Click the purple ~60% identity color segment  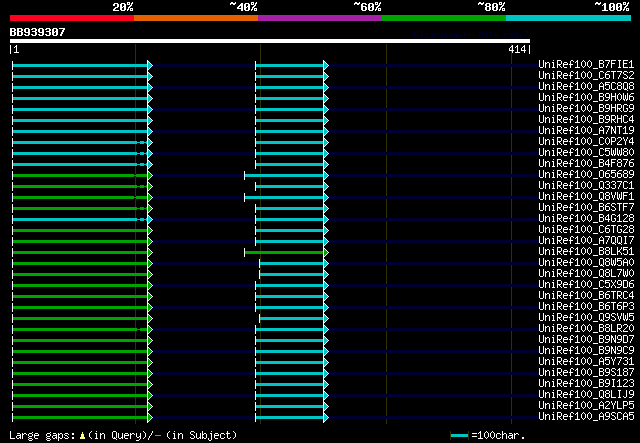click(x=320, y=18)
